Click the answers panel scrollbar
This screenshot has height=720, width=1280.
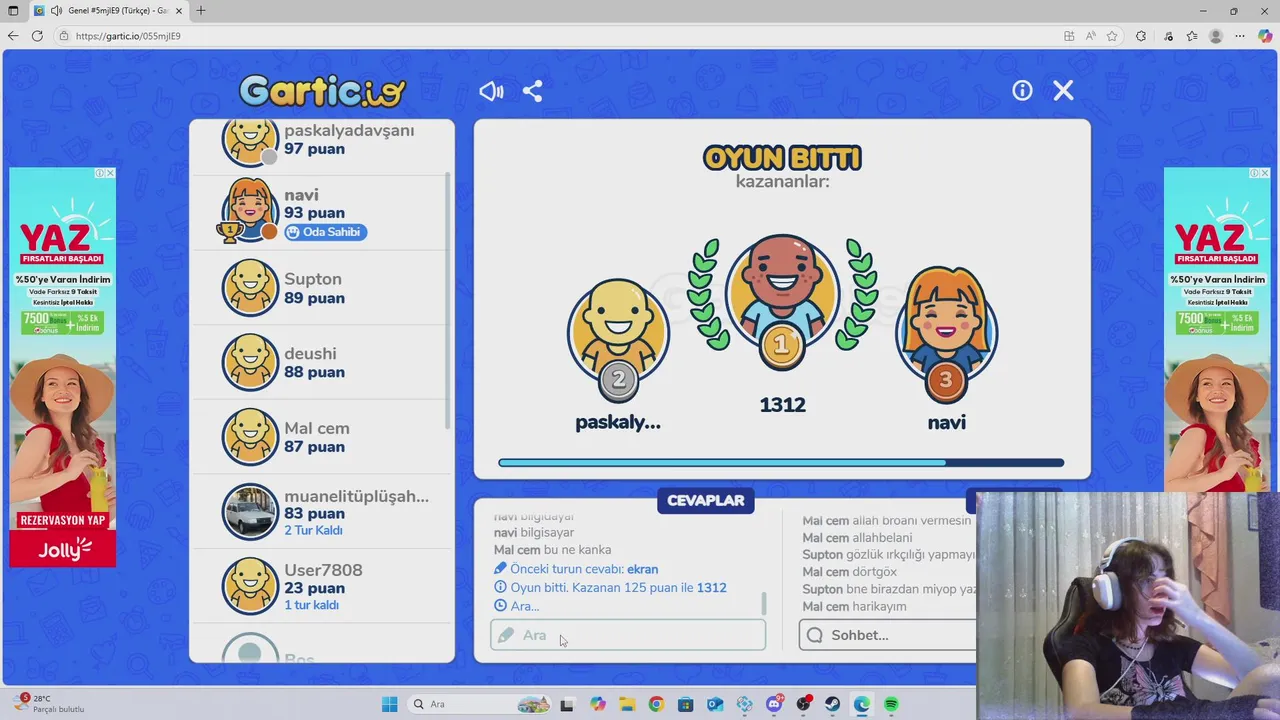click(764, 603)
